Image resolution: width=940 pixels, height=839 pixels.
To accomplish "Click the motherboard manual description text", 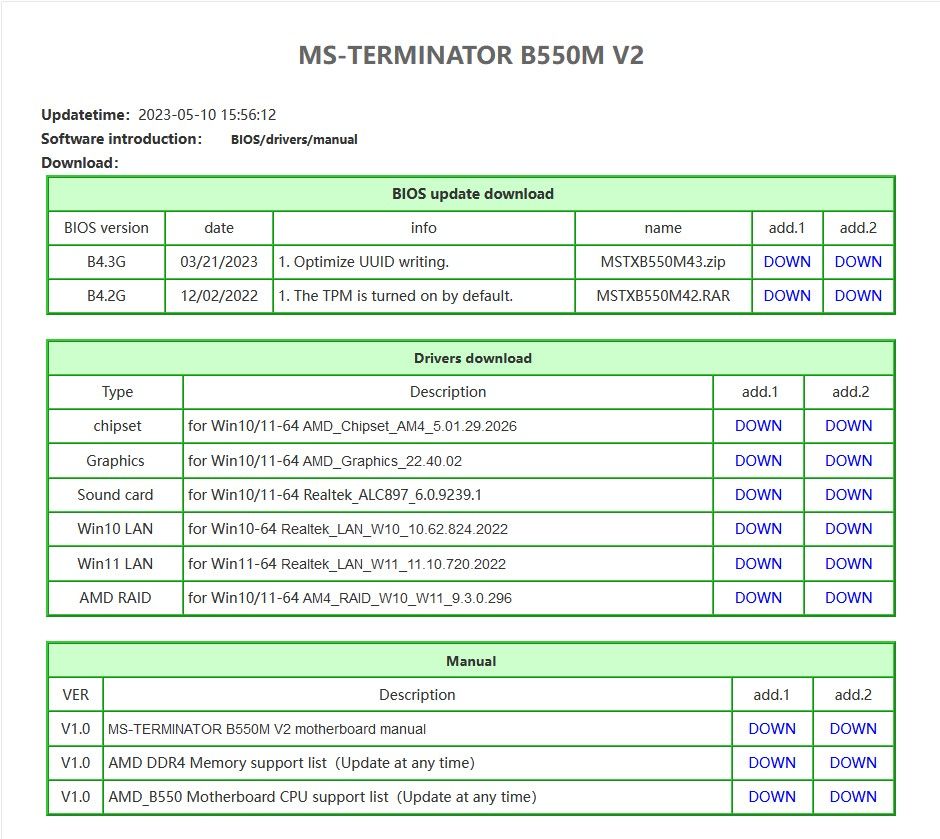I will [267, 729].
